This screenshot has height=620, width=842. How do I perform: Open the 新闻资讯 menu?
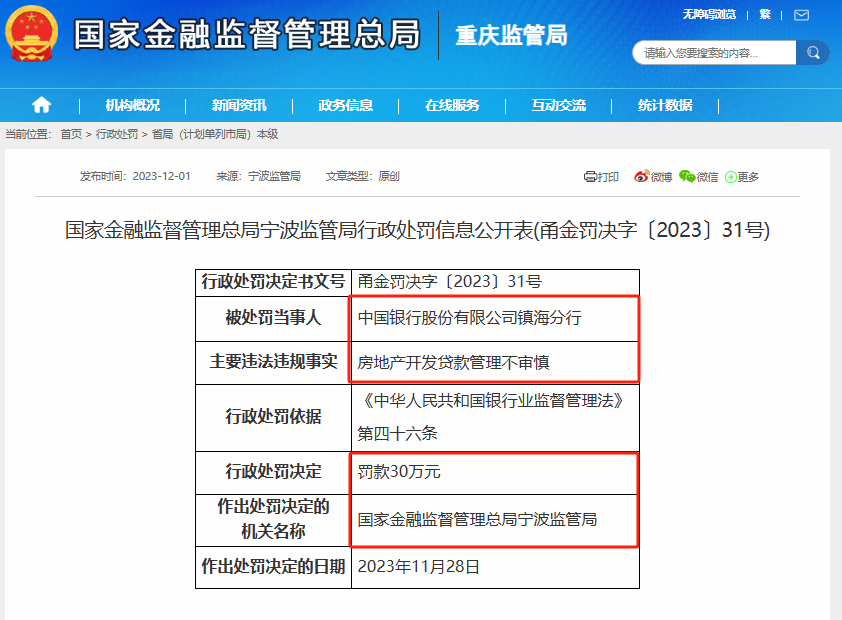pyautogui.click(x=238, y=105)
